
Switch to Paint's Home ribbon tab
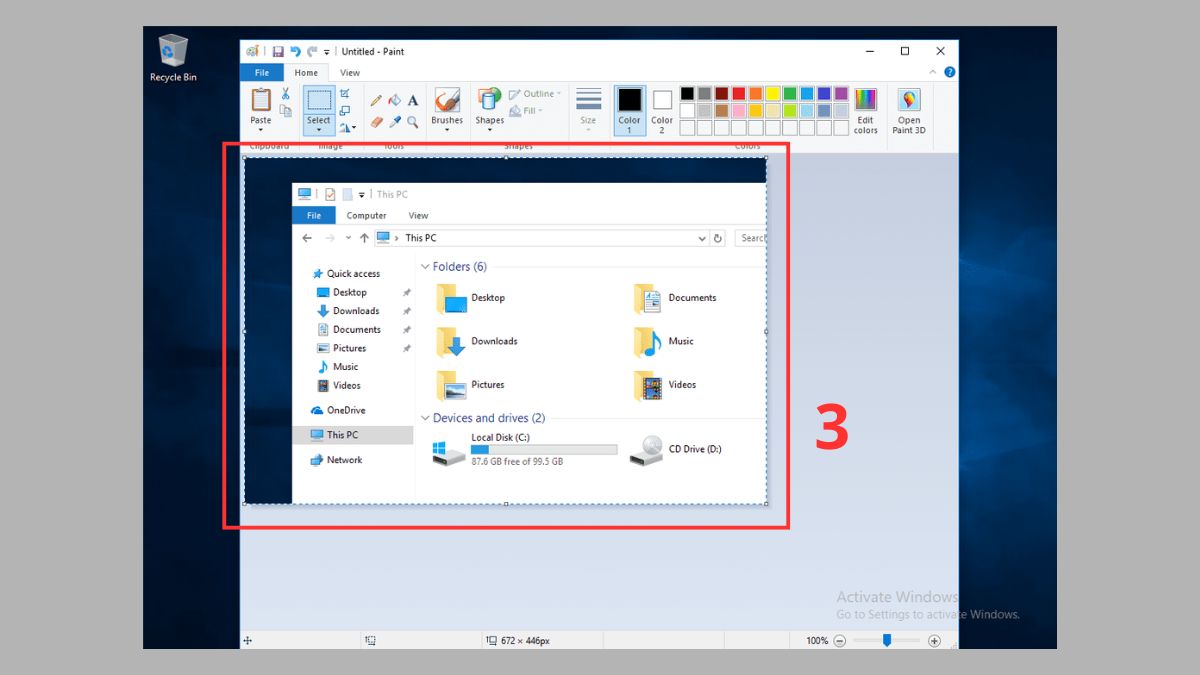pyautogui.click(x=306, y=73)
